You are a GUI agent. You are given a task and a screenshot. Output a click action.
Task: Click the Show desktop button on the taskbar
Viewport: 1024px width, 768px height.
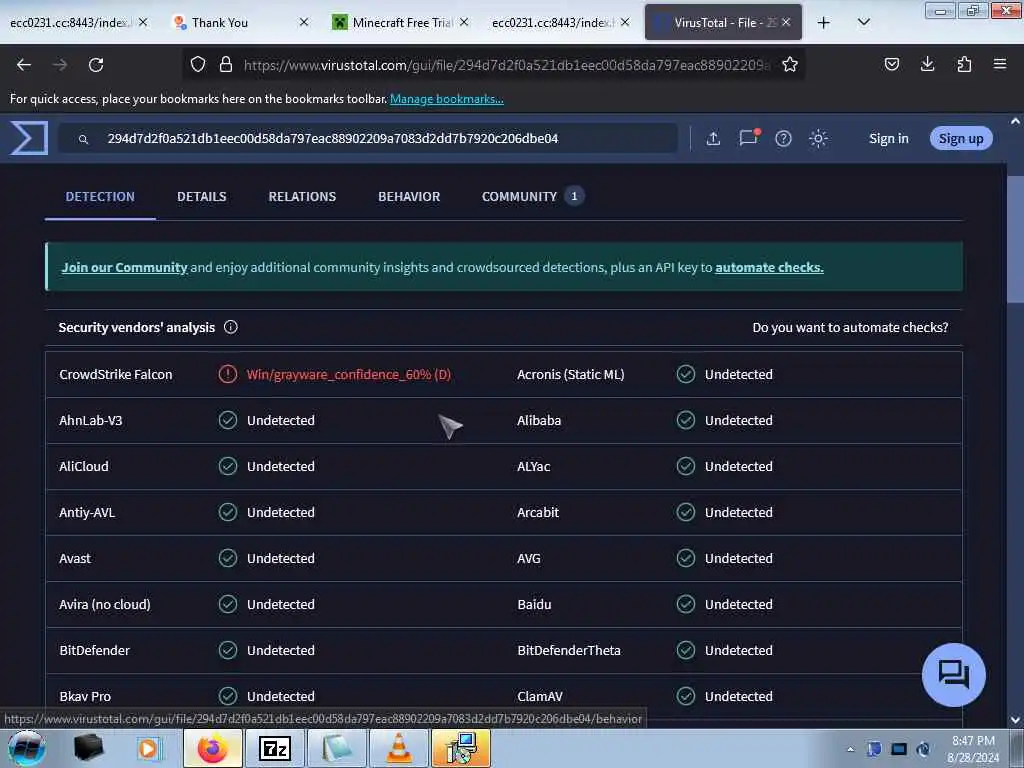[x=1017, y=748]
